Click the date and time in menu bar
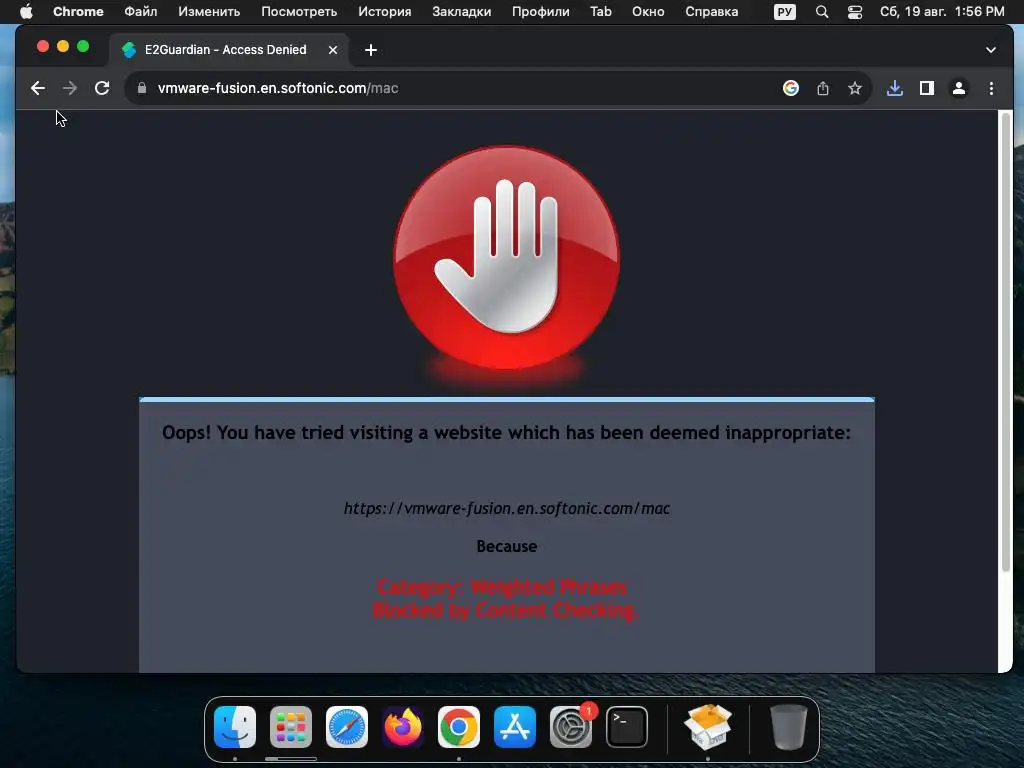The image size is (1024, 768). [x=942, y=11]
